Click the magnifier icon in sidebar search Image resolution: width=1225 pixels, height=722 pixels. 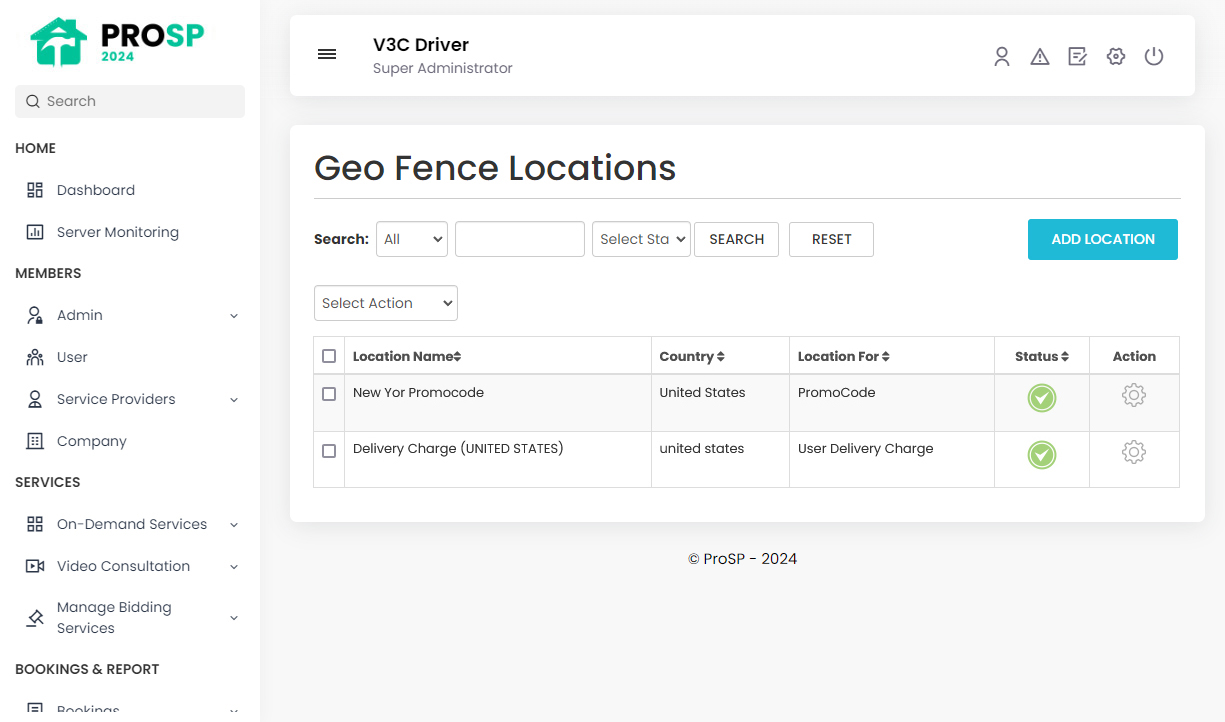click(33, 101)
